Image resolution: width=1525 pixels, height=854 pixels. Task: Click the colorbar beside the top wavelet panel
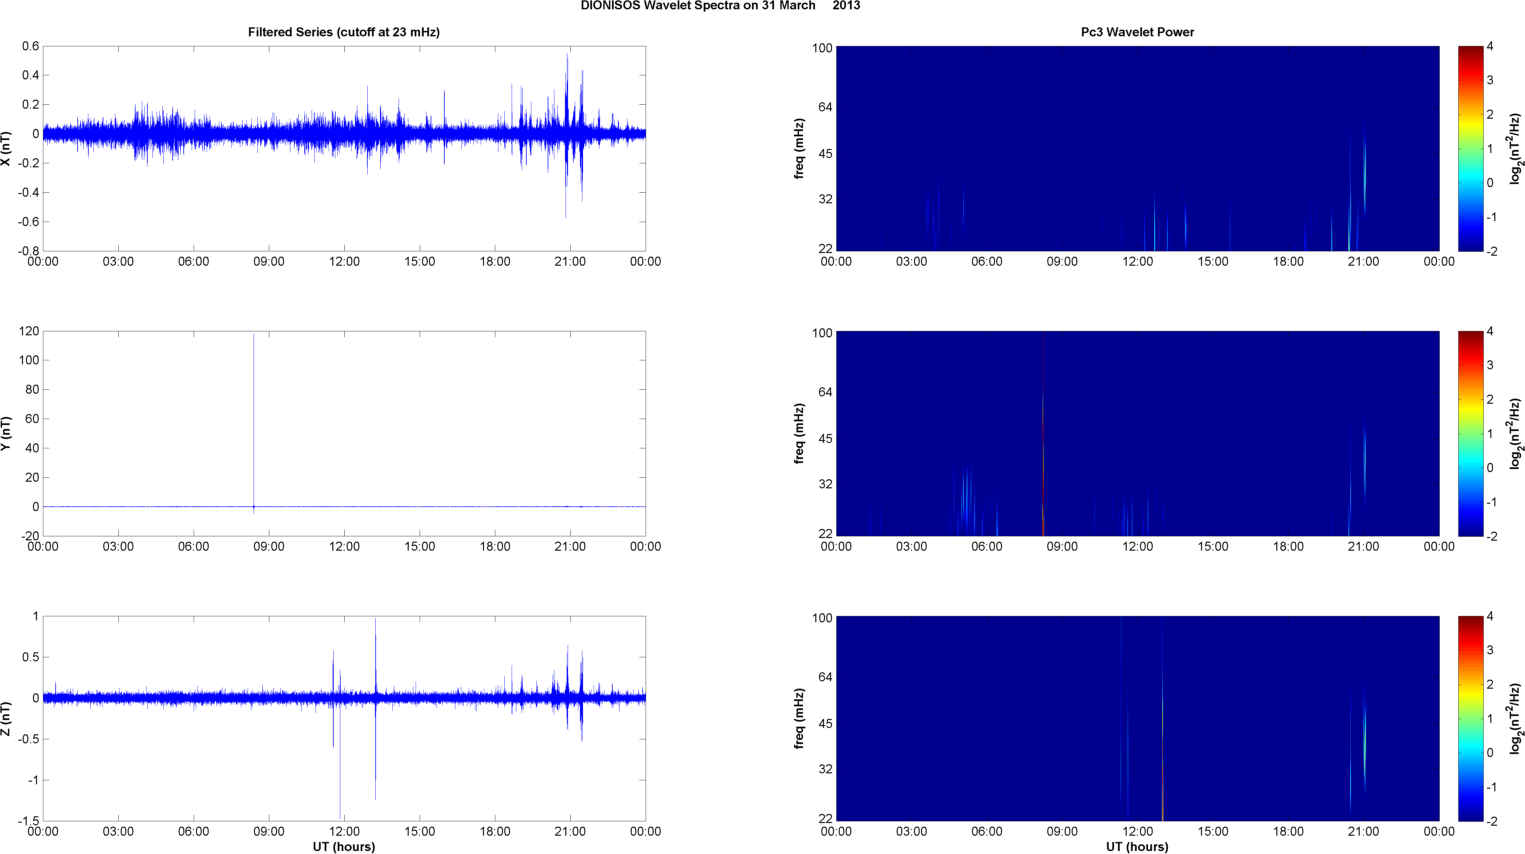[1470, 148]
